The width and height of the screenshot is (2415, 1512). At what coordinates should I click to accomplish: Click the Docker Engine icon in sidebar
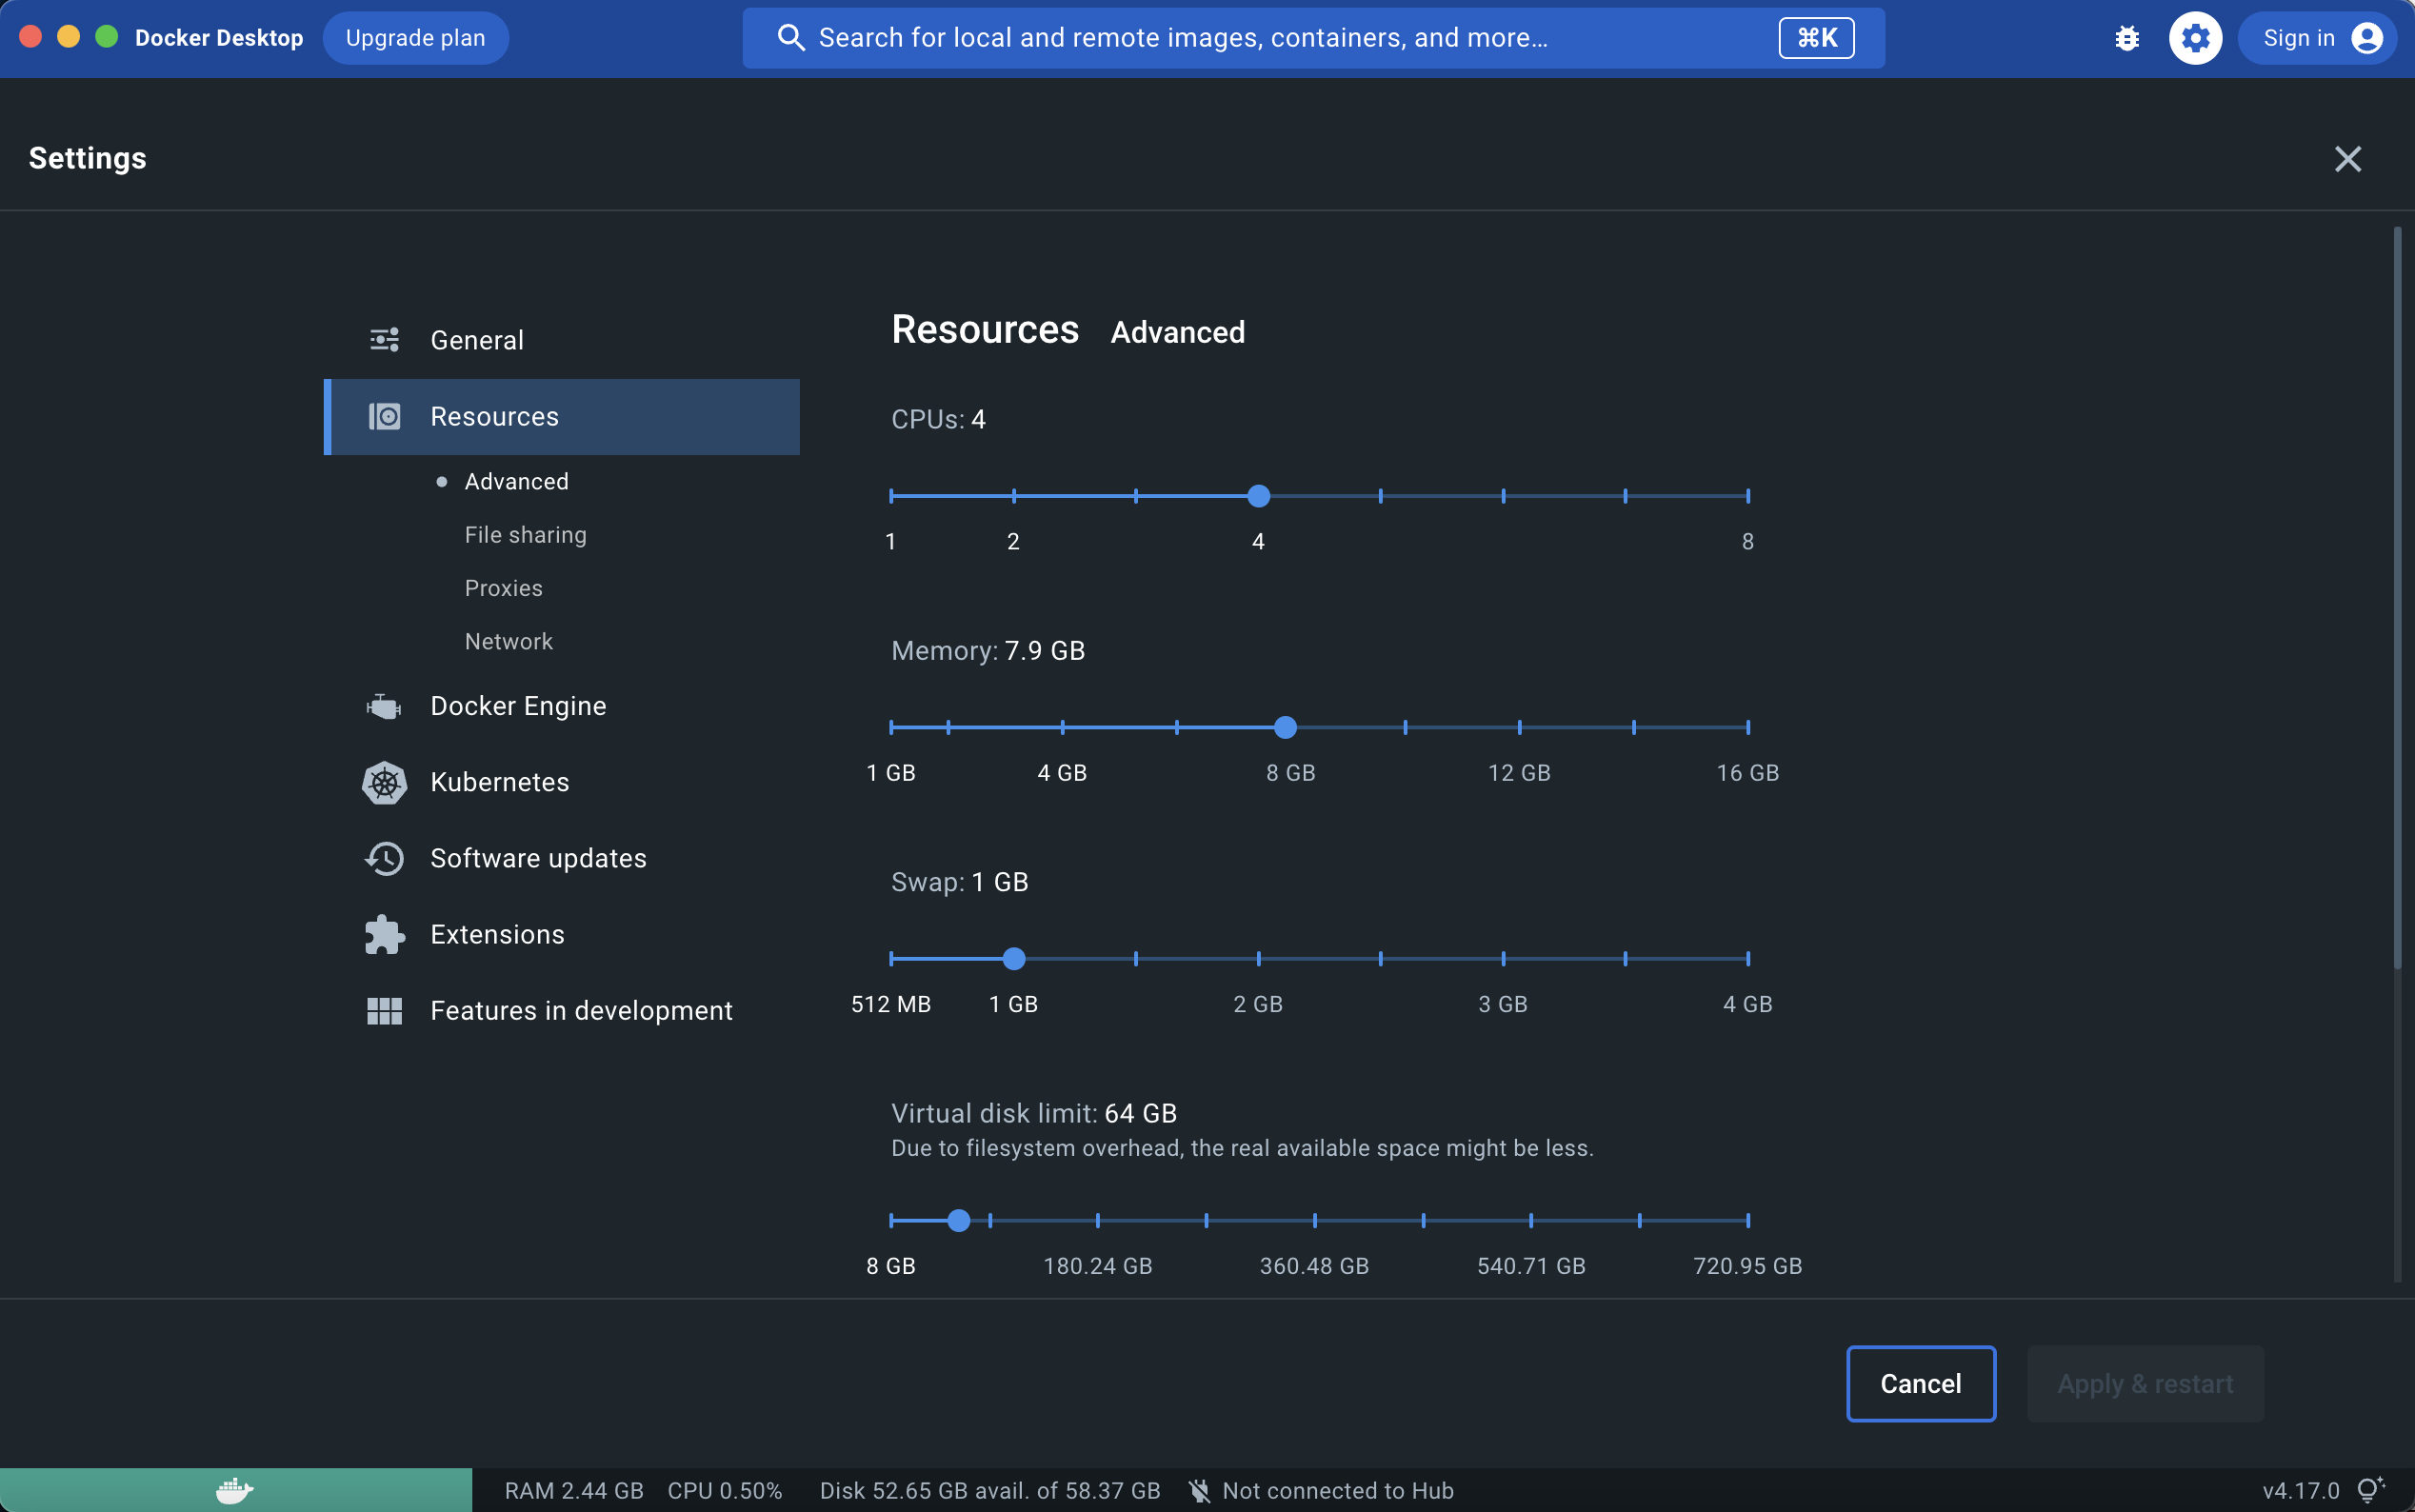click(x=384, y=706)
